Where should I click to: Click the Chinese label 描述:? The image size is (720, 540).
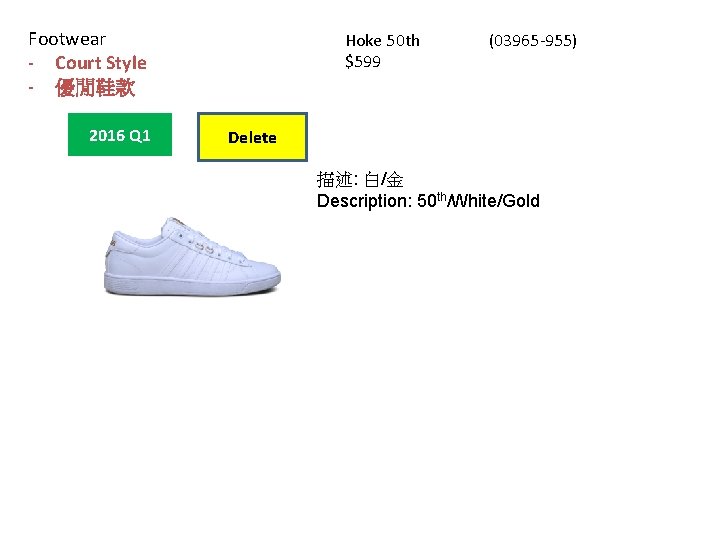(337, 180)
